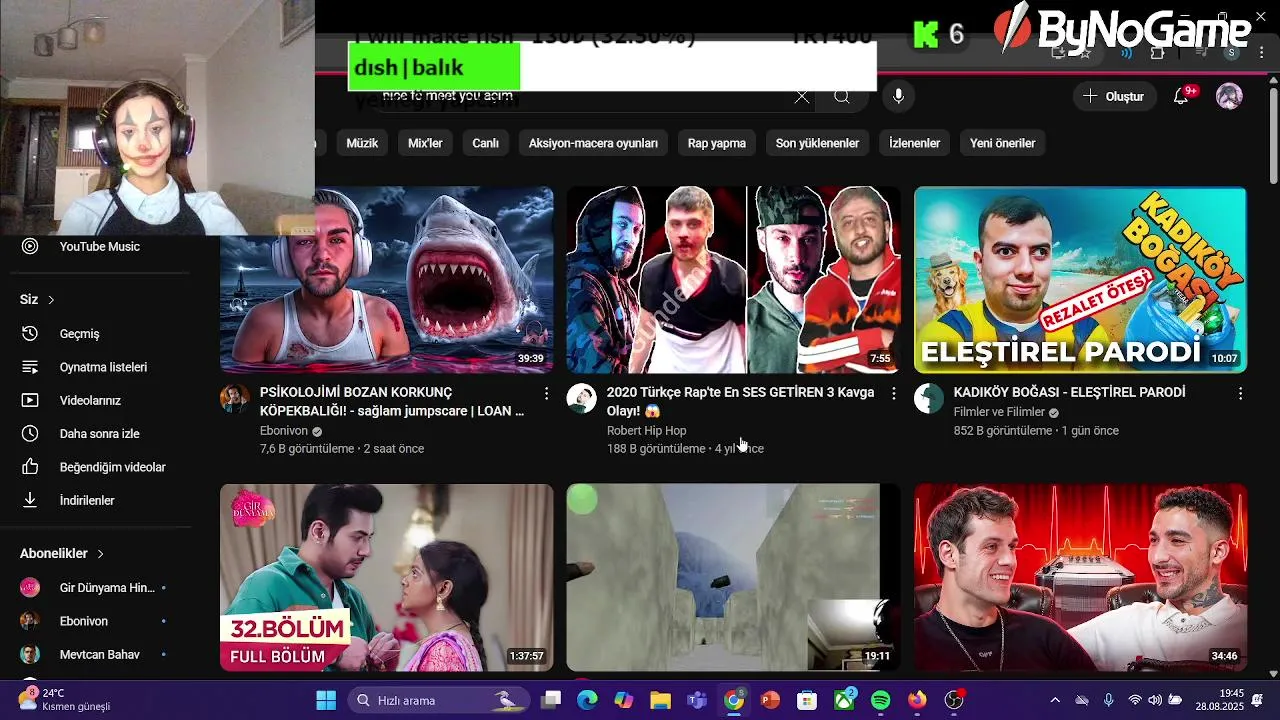
Task: Click the voice search microphone icon
Action: pyautogui.click(x=898, y=96)
